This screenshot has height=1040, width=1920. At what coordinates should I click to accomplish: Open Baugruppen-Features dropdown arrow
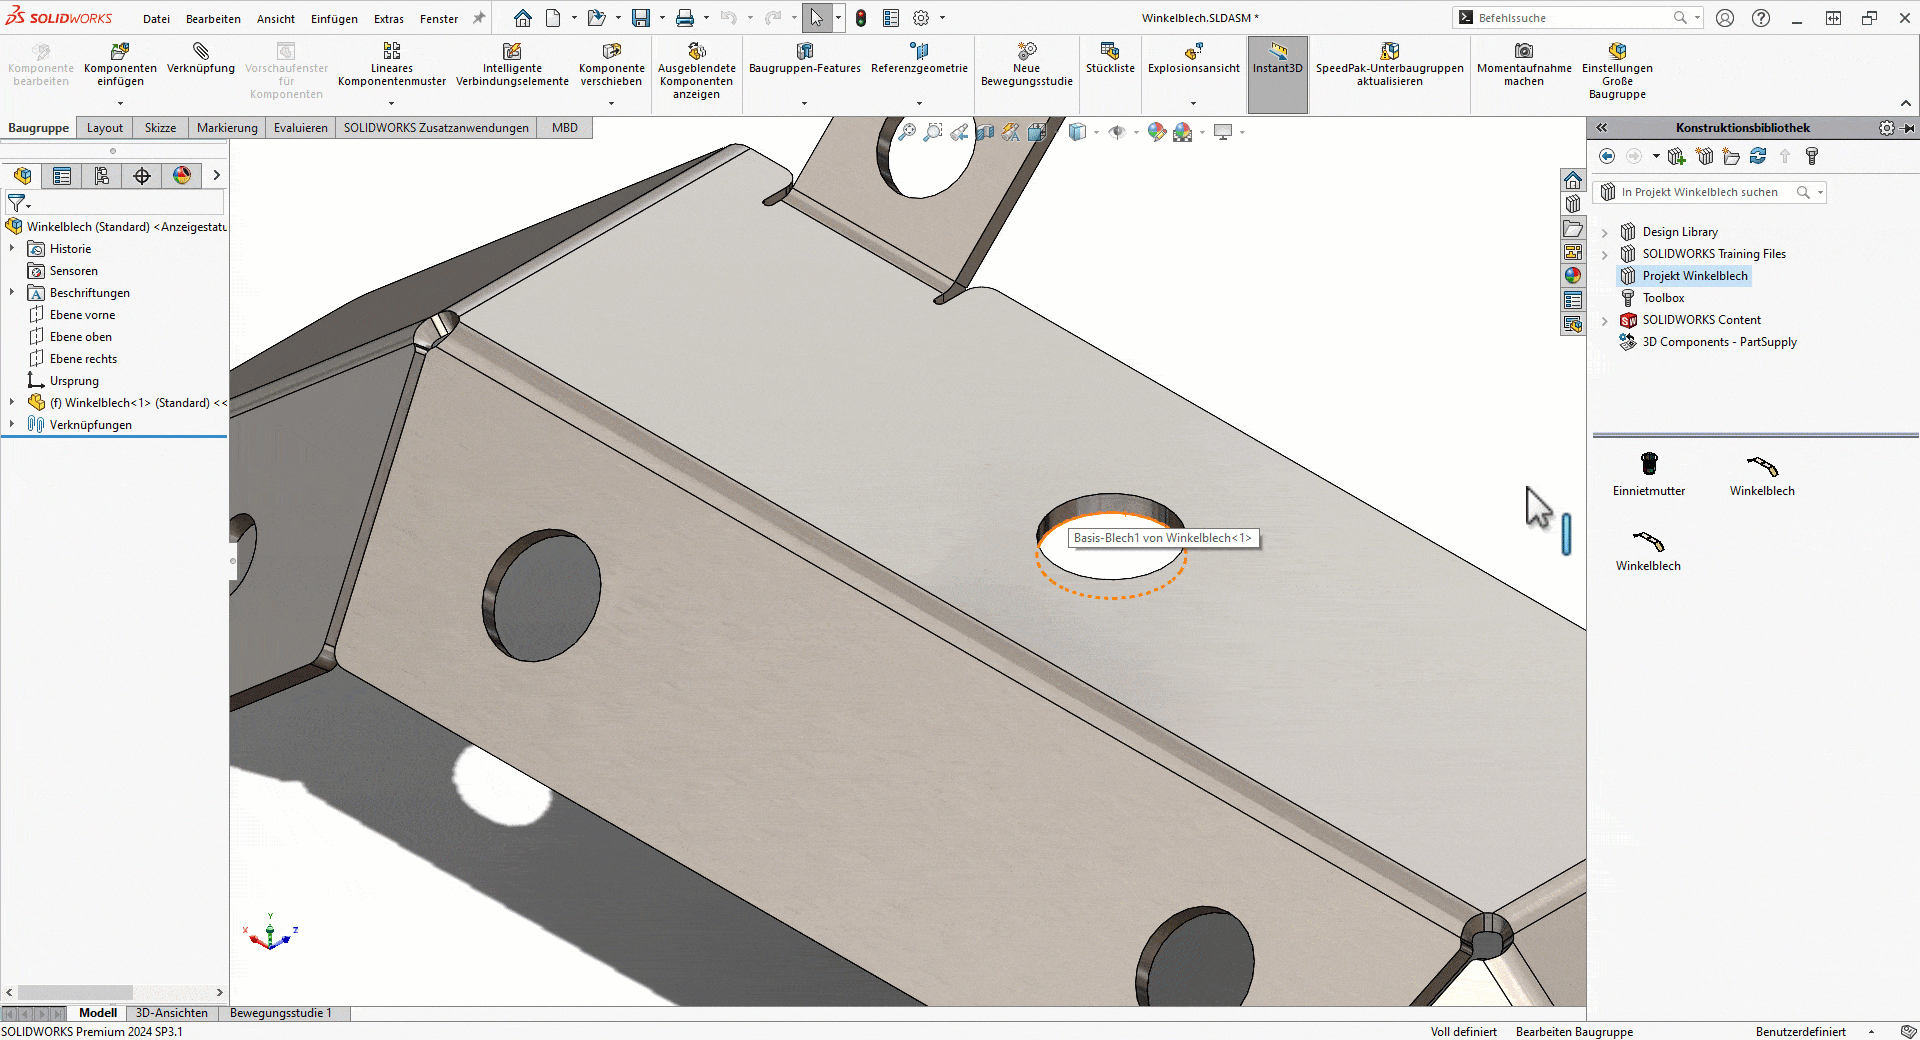click(x=804, y=103)
